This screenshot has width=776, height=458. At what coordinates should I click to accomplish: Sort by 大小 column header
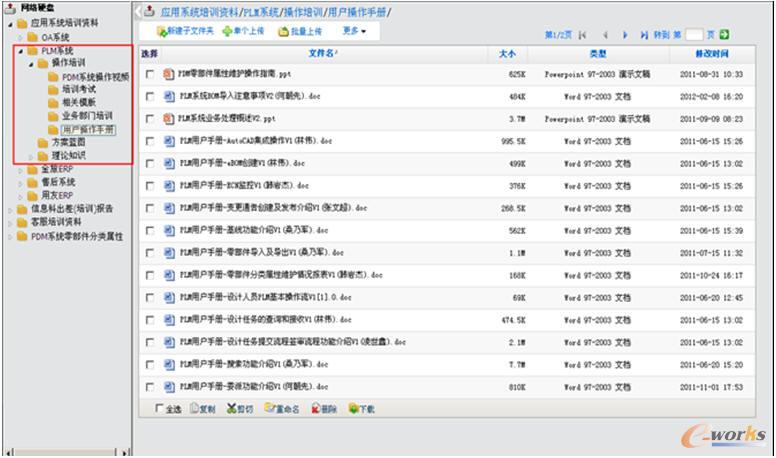507,53
